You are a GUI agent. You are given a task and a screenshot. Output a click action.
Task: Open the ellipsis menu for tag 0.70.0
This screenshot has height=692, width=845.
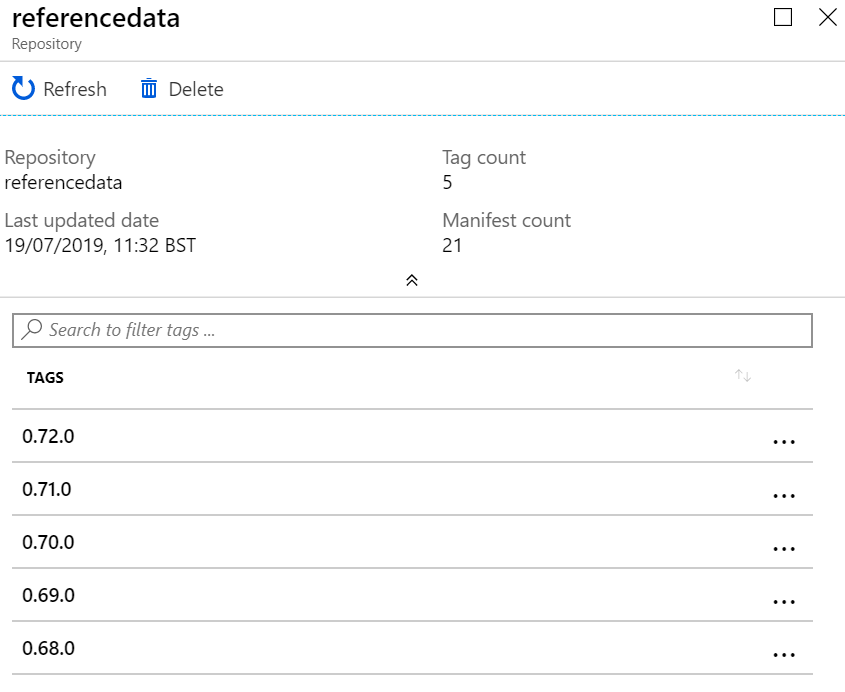tap(786, 546)
